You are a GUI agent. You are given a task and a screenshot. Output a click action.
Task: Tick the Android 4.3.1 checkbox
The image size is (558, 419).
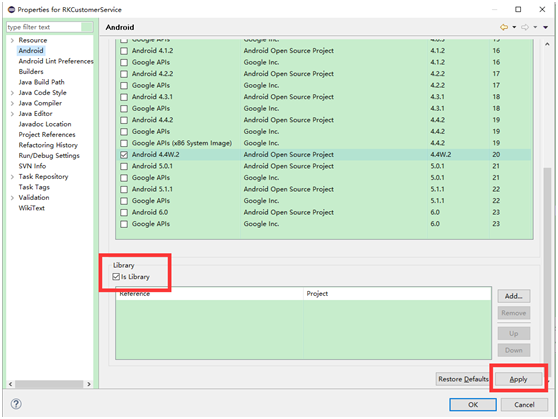click(124, 97)
